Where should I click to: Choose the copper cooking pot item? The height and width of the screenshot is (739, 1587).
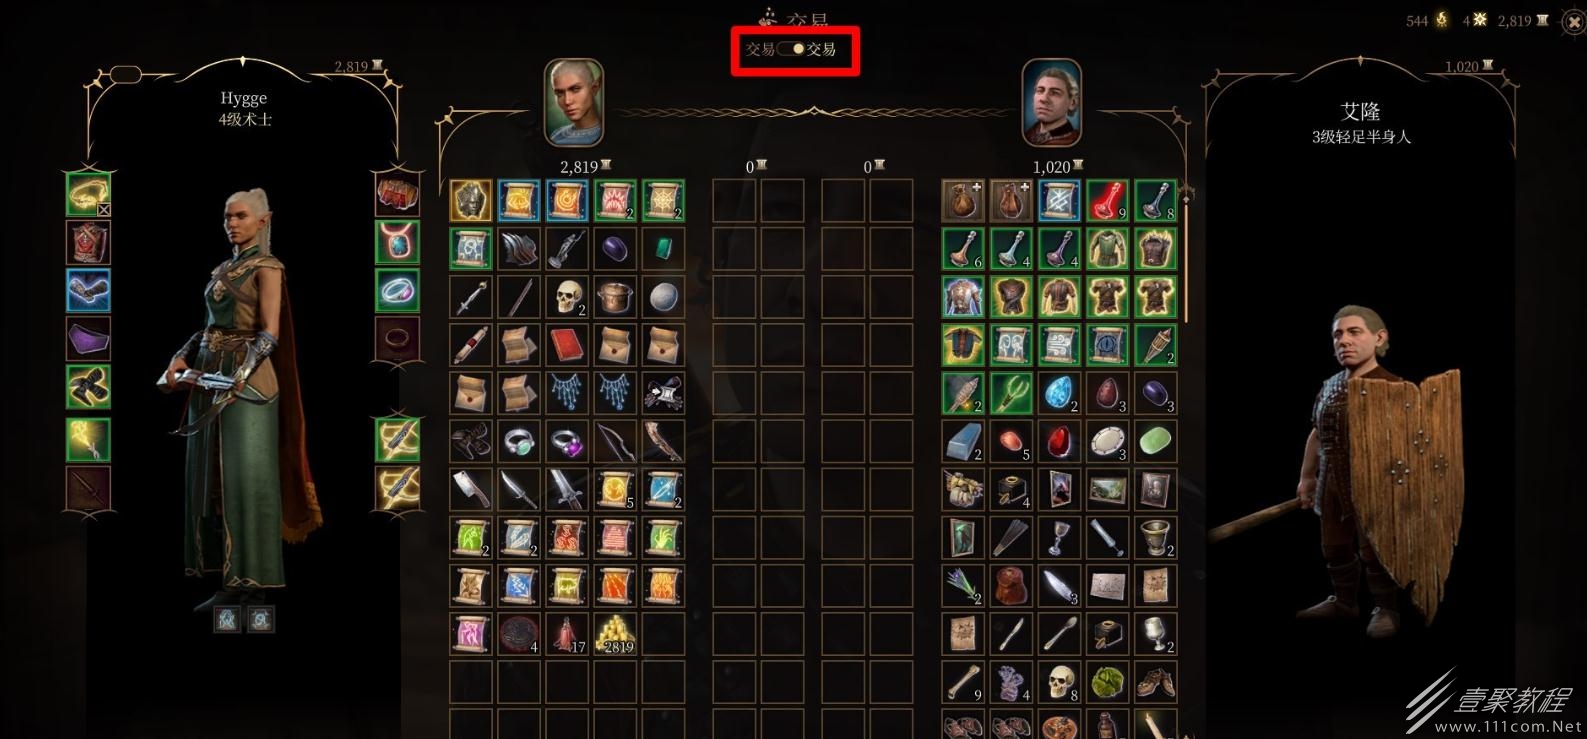(615, 297)
